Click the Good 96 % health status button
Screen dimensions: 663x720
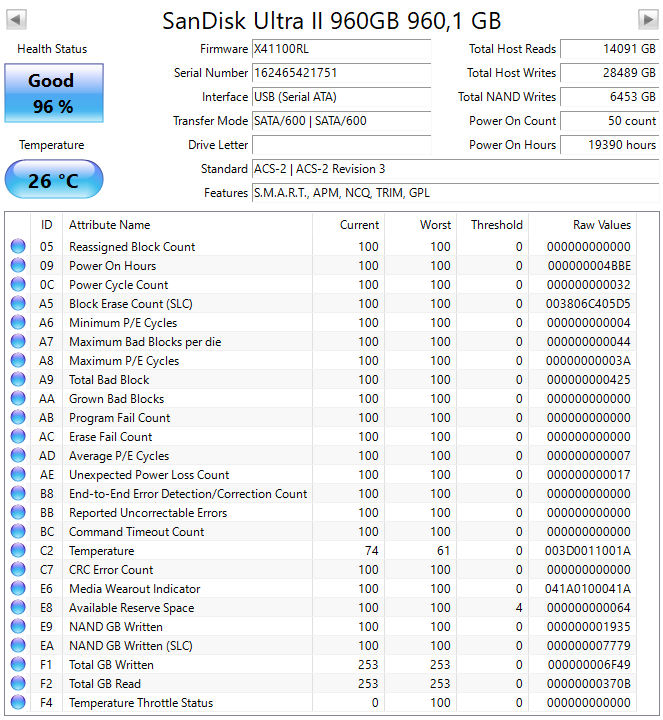coord(54,93)
